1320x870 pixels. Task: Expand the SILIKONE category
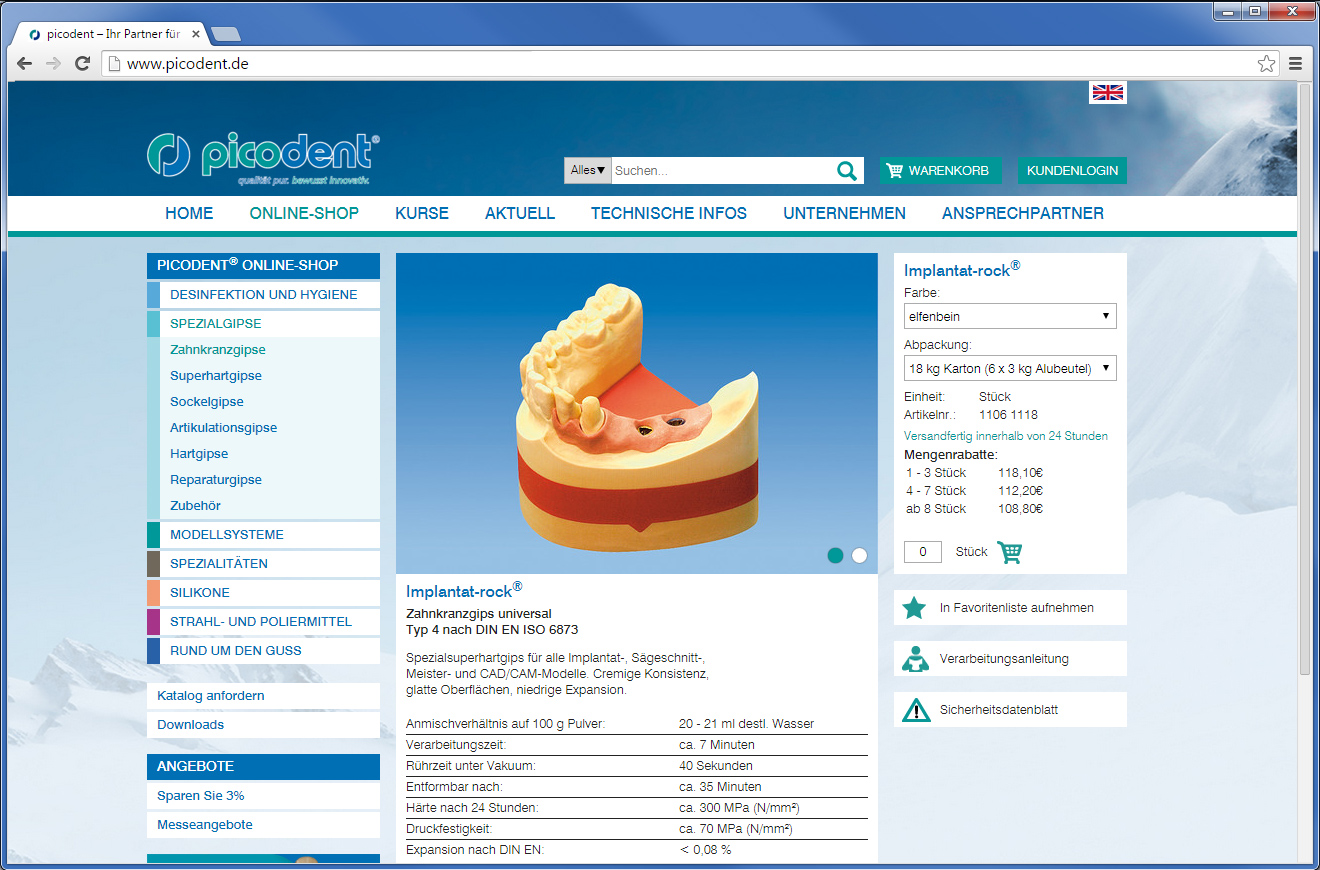coord(263,593)
